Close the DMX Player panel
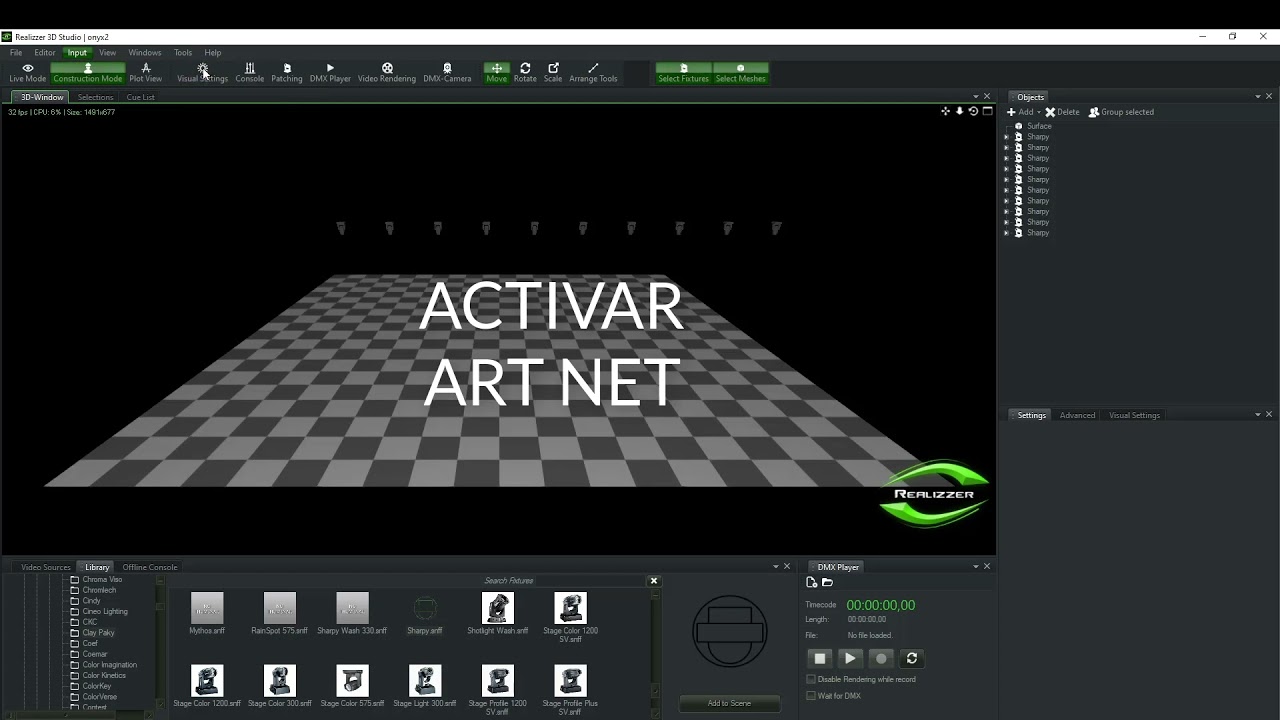This screenshot has width=1280, height=720. pos(987,567)
